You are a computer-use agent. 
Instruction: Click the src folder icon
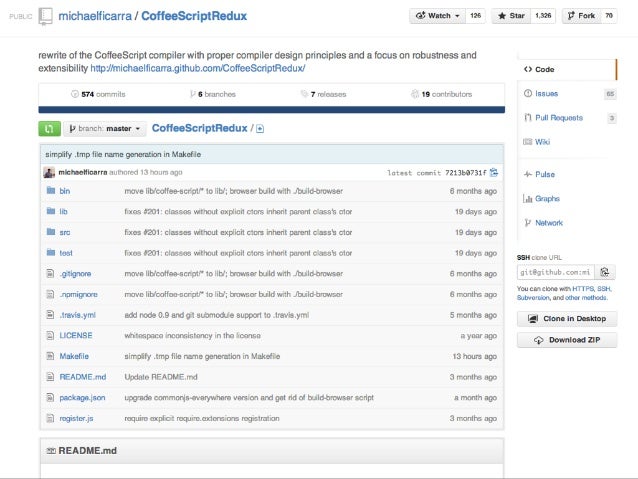51,232
